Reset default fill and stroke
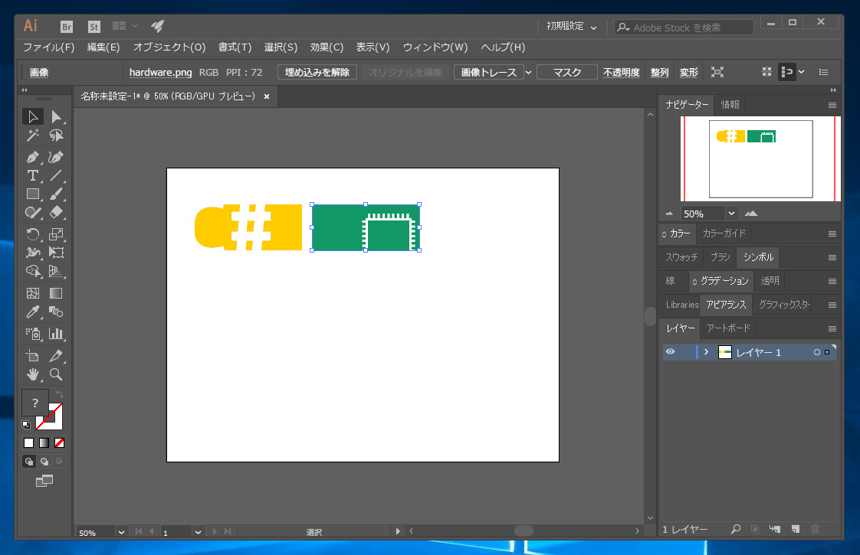 26,424
